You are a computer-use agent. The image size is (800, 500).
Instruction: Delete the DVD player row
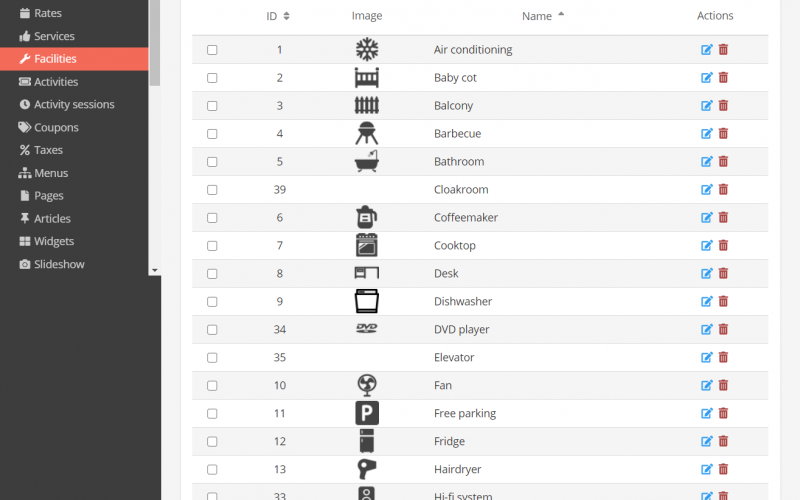pos(723,329)
